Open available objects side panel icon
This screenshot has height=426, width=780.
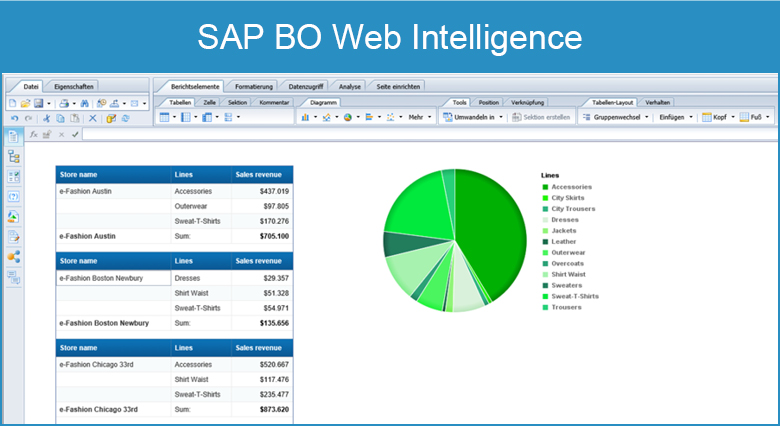click(x=13, y=216)
